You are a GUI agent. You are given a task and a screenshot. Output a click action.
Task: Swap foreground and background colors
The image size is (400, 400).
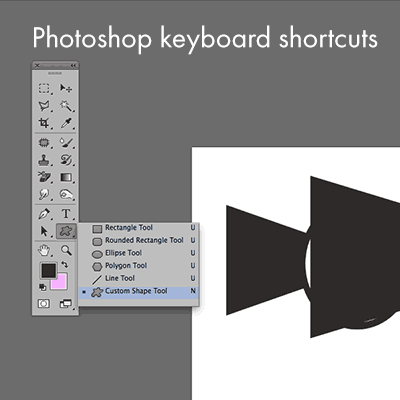pos(65,265)
